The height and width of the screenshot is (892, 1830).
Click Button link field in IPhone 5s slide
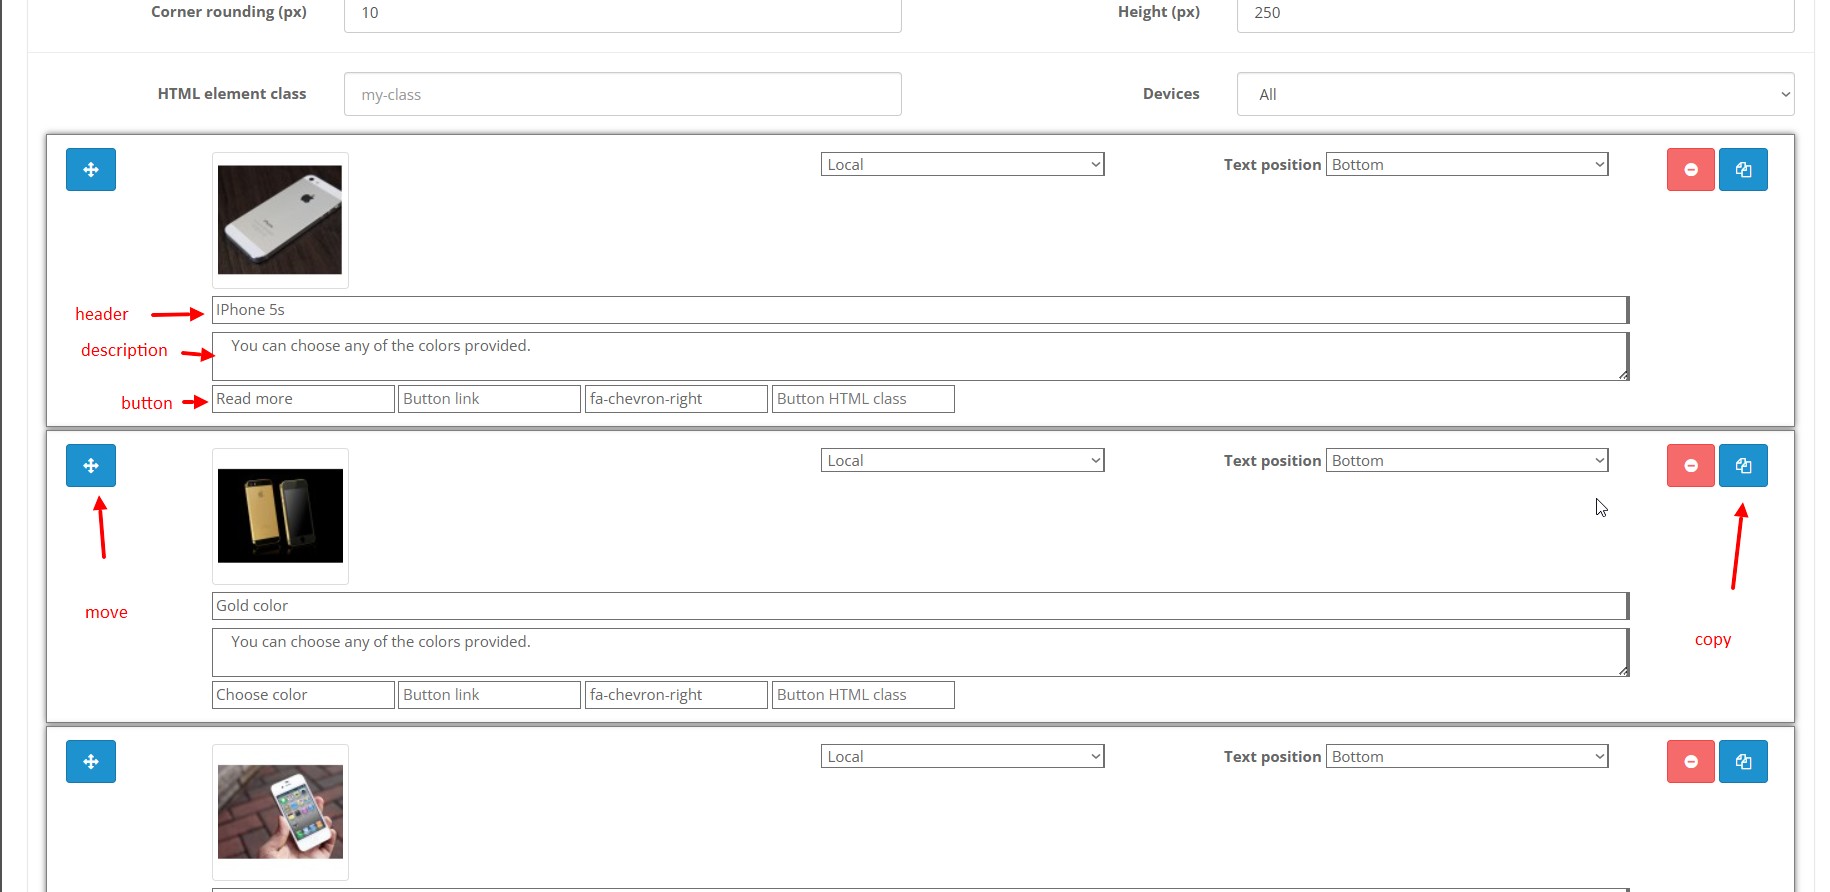489,399
